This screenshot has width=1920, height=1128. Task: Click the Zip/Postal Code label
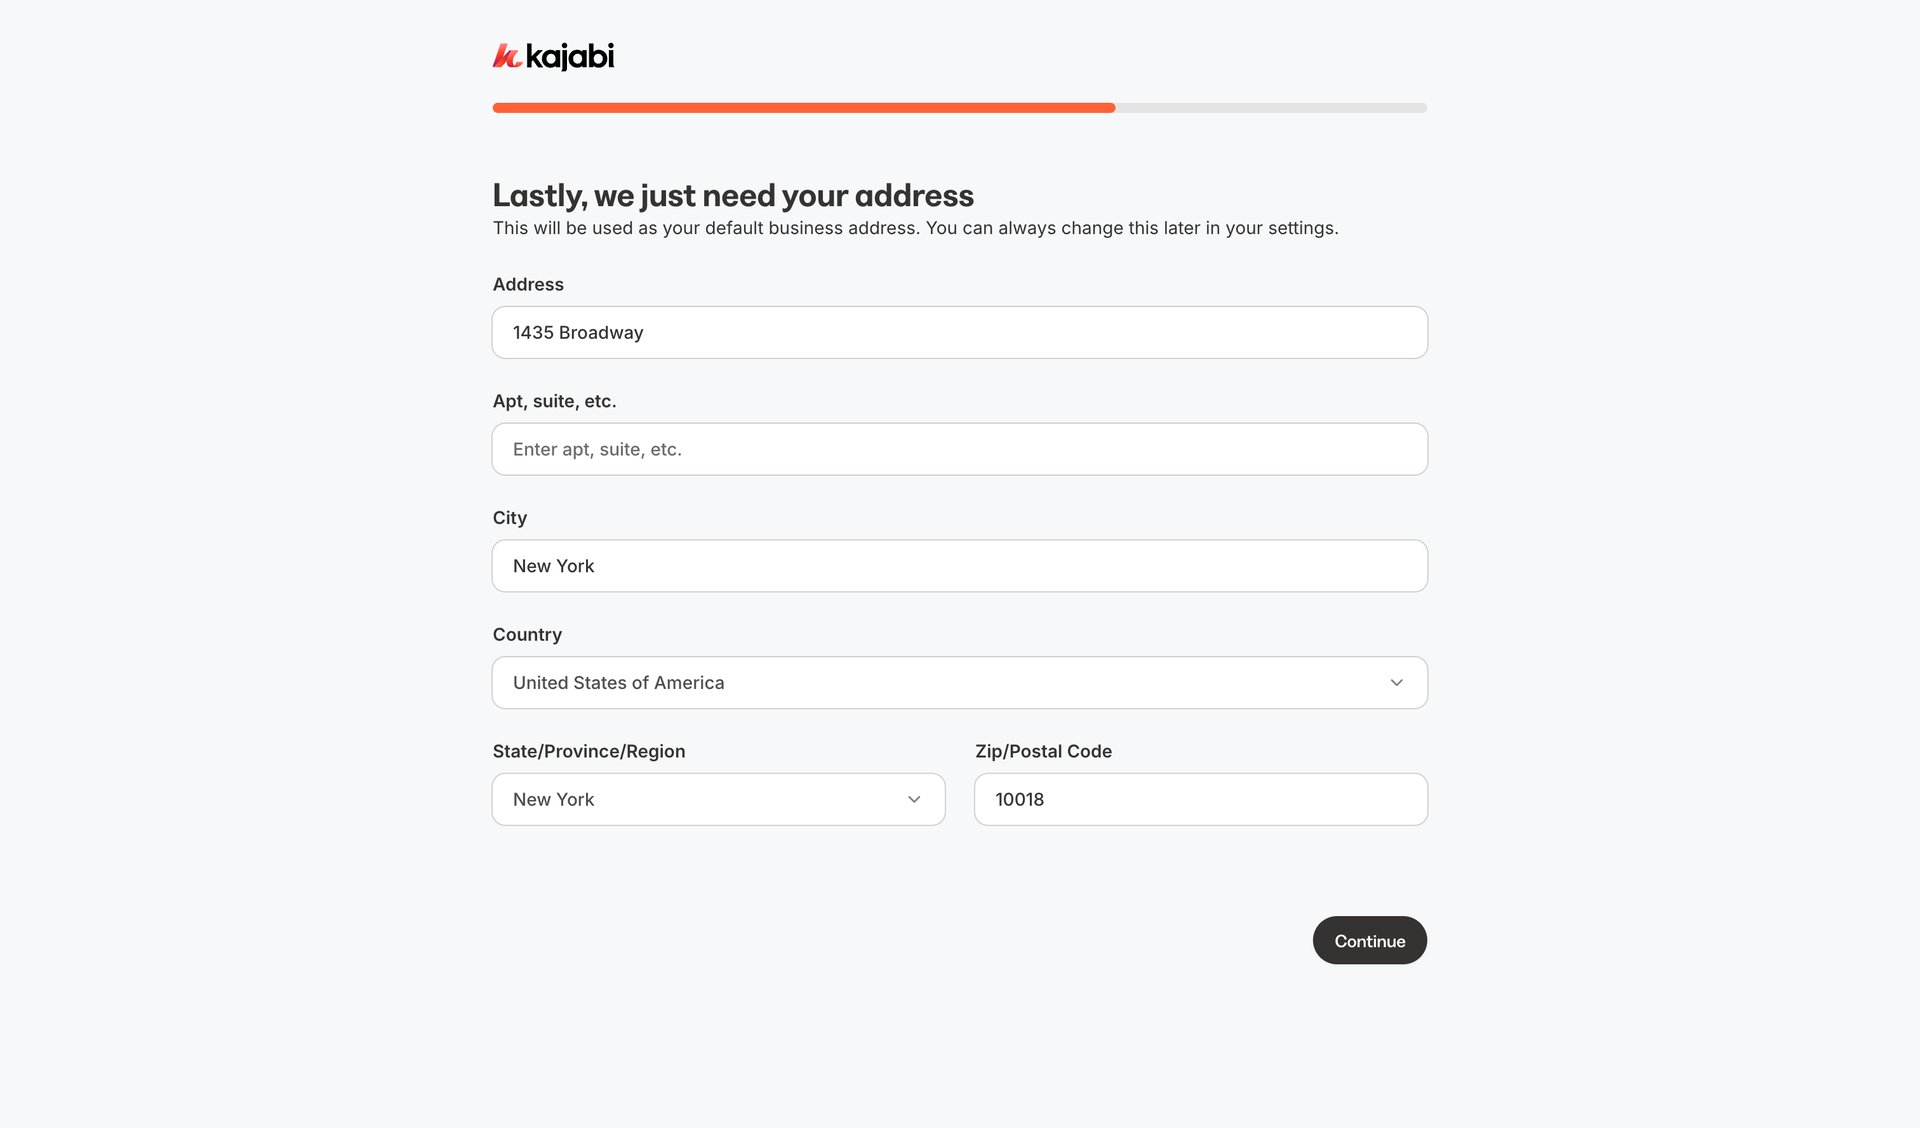click(x=1043, y=751)
